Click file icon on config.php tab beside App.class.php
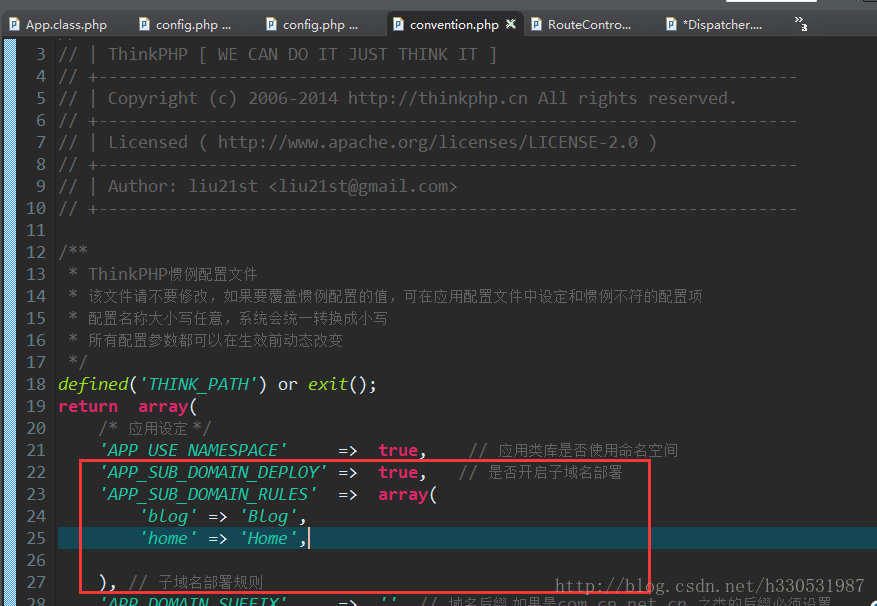The width and height of the screenshot is (877, 606). (x=146, y=24)
